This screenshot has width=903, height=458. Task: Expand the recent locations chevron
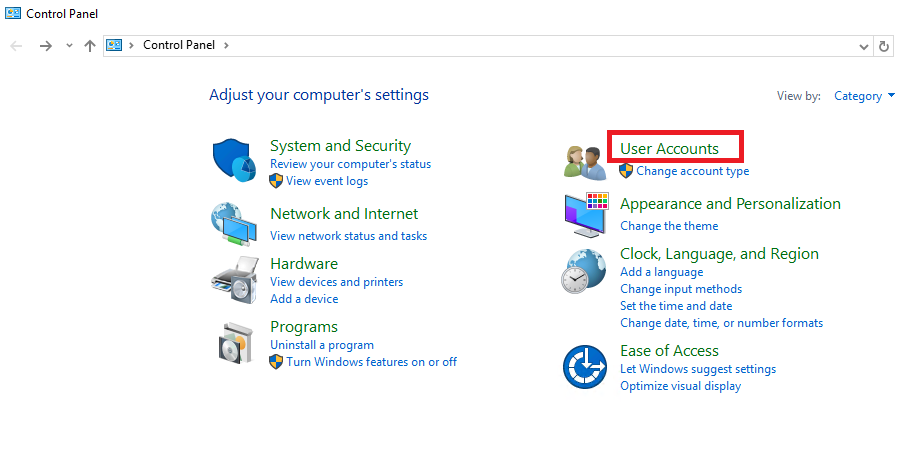[69, 46]
